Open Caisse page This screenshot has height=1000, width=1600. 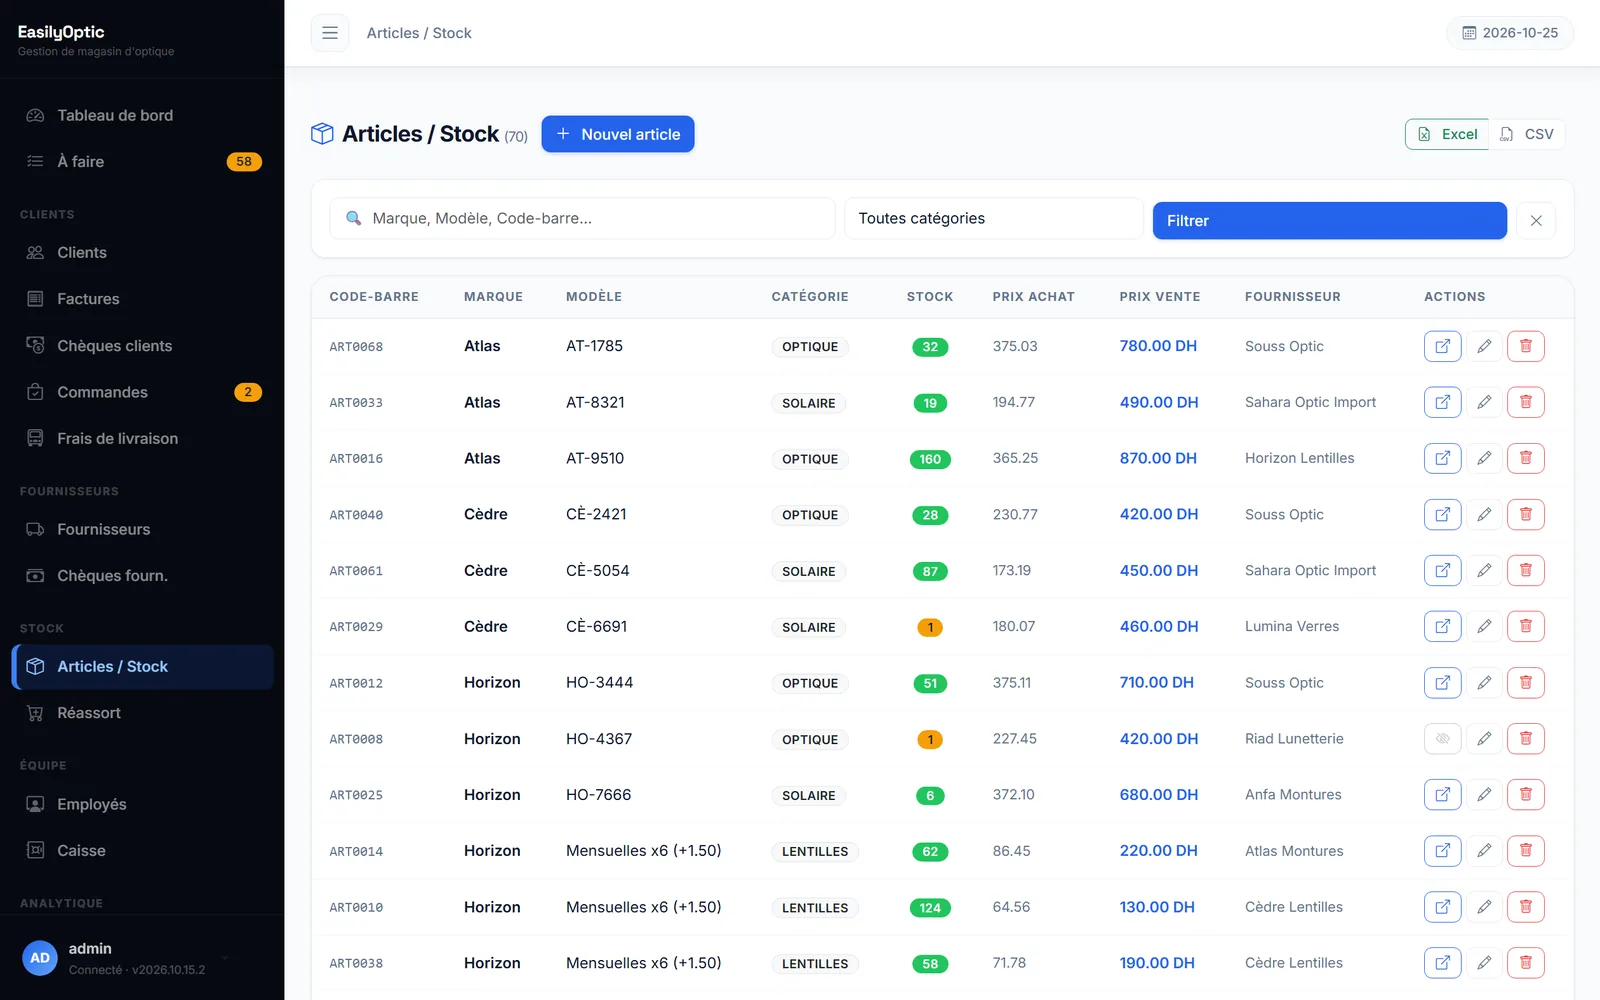[x=142, y=850]
